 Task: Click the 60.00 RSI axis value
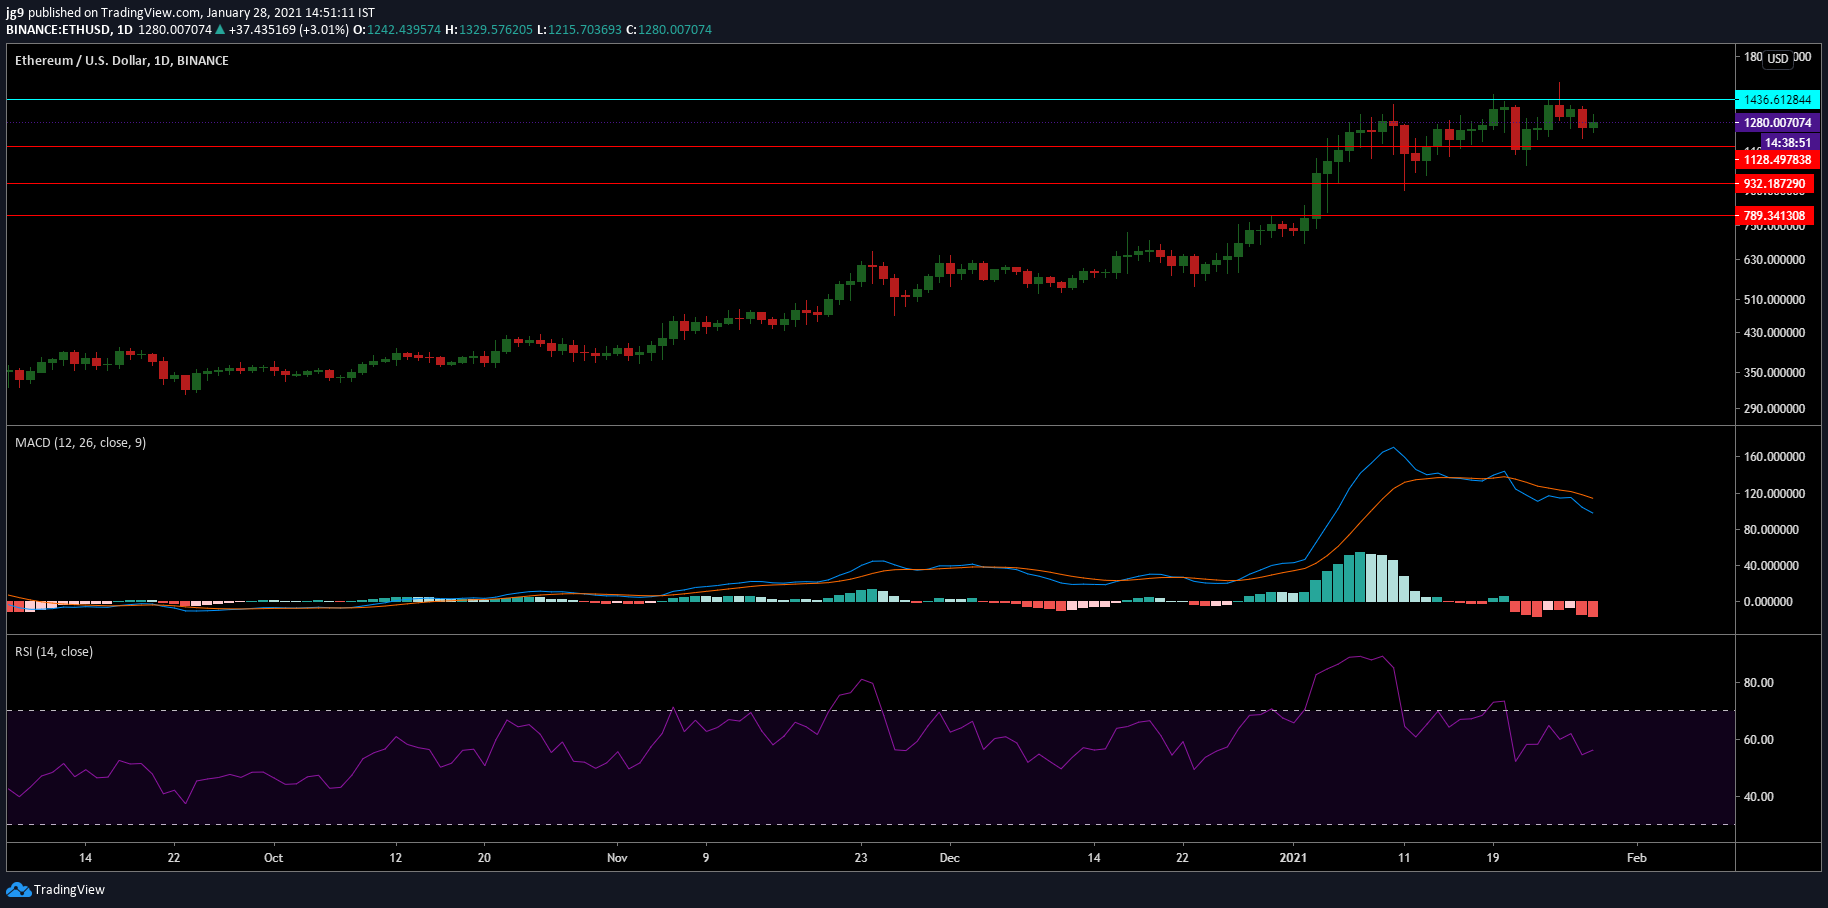click(1759, 740)
